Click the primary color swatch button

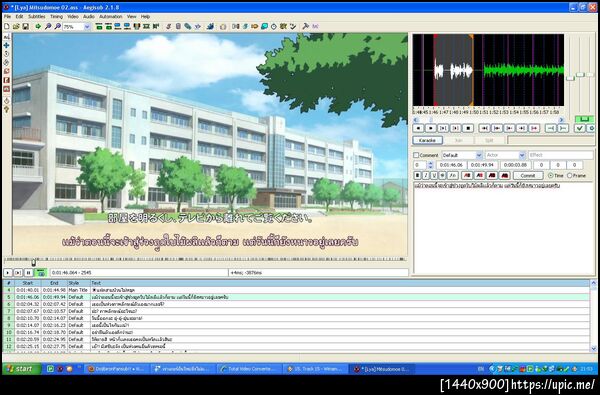(x=467, y=175)
